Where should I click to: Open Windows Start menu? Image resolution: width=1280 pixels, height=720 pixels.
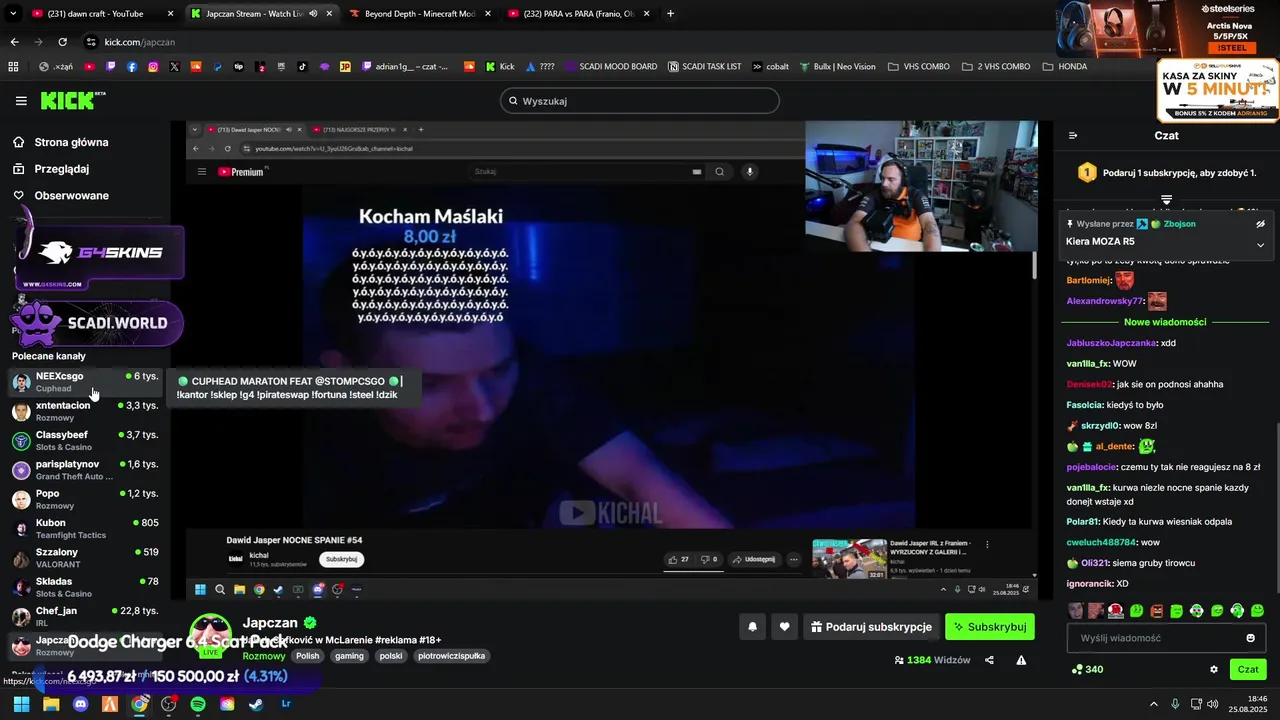point(21,704)
